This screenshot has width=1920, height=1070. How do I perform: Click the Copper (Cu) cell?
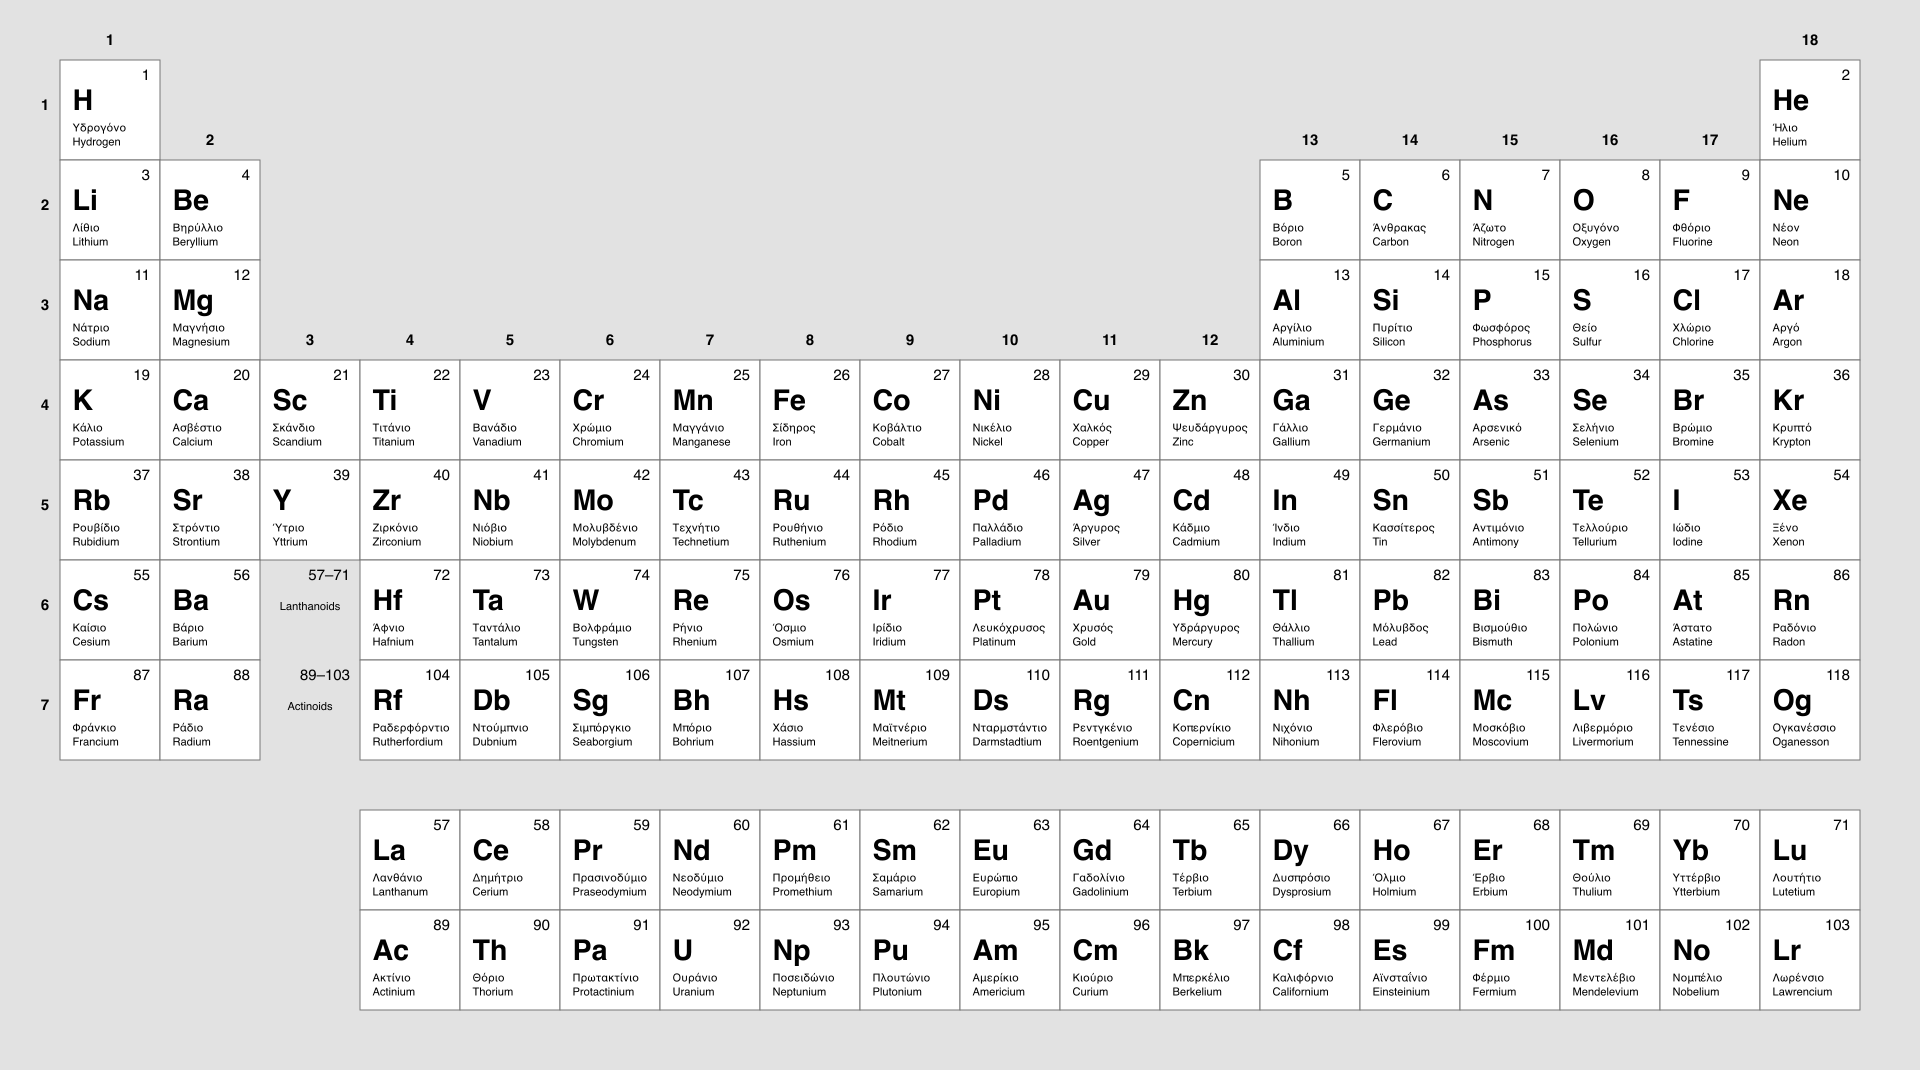pos(1110,410)
